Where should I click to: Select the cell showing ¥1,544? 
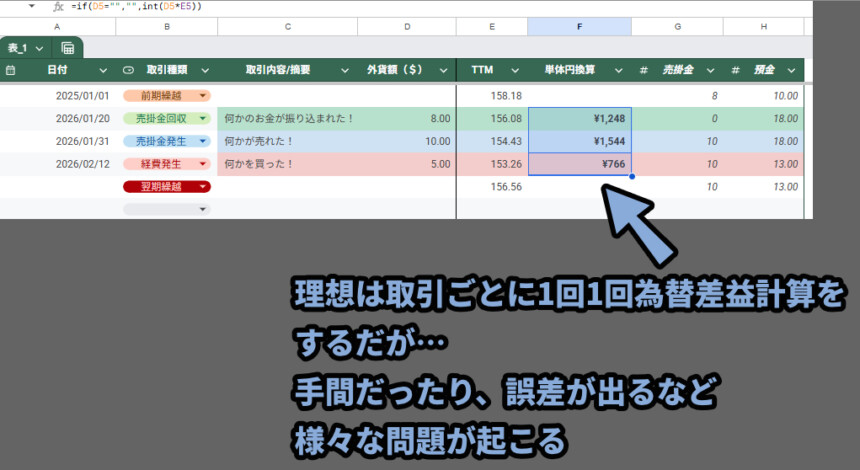pos(579,141)
